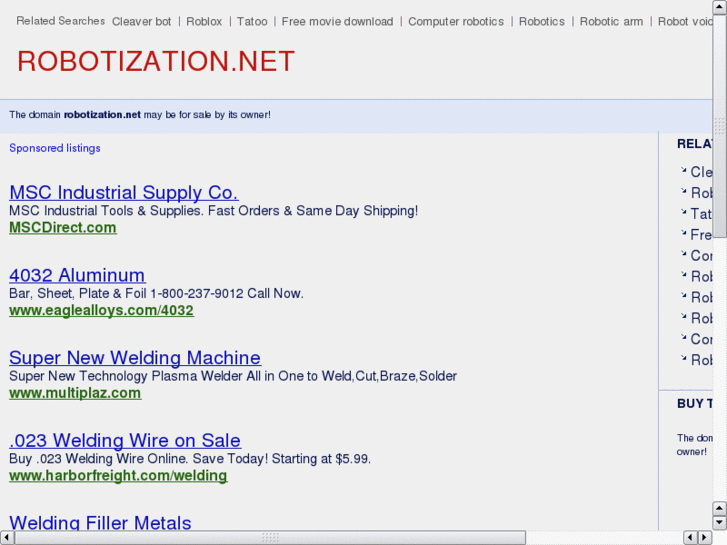Open the sidebar Tat related link
Image resolution: width=727 pixels, height=545 pixels.
coord(701,214)
